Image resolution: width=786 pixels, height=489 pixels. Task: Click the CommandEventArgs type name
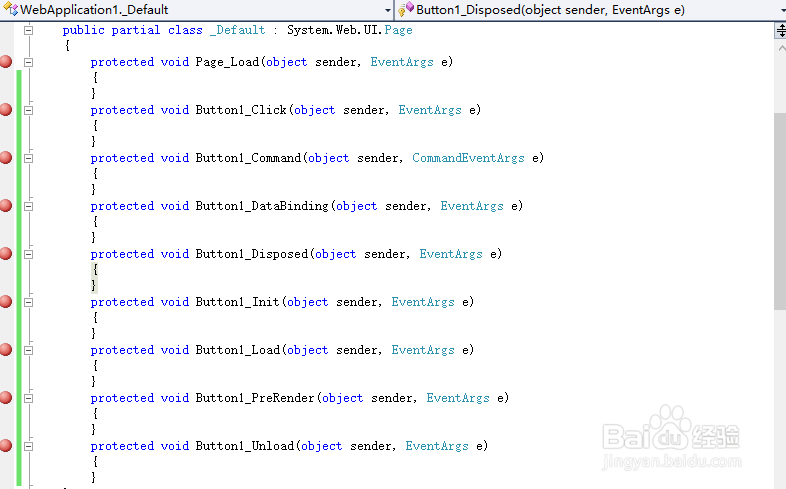coord(468,158)
